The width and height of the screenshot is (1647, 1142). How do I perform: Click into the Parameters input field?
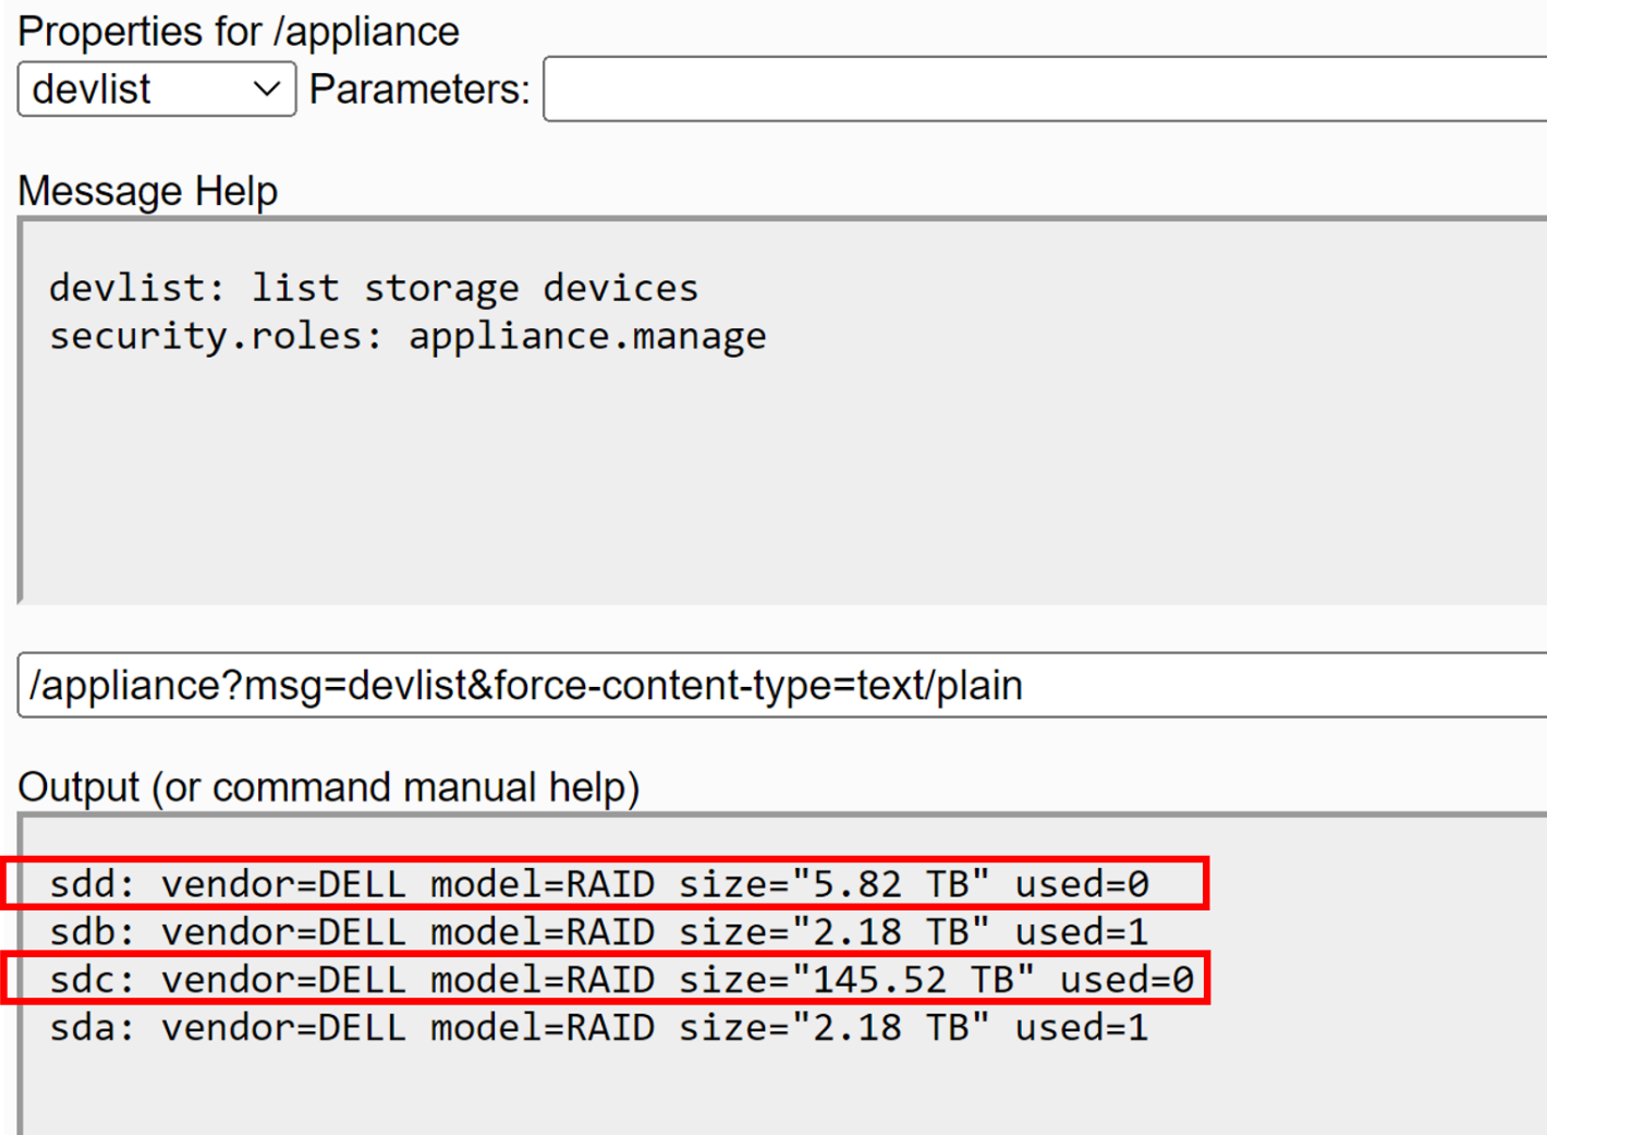(x=1040, y=89)
